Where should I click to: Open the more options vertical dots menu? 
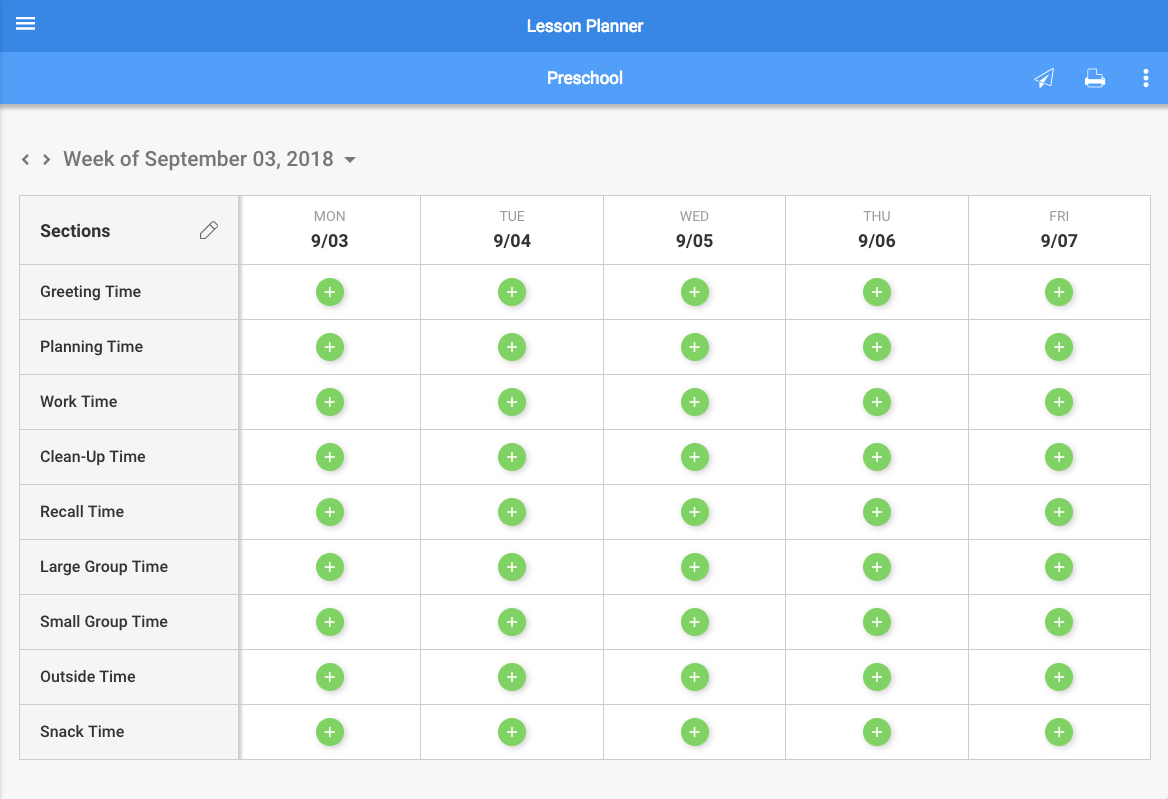coord(1146,77)
